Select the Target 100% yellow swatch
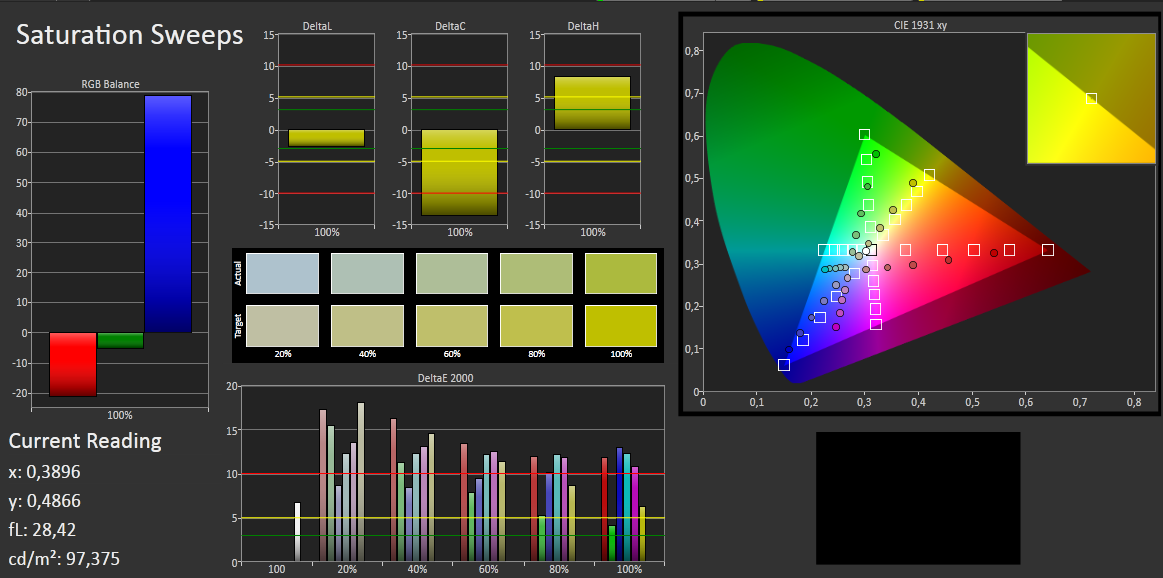Screen dimensions: 1163x578 [621, 326]
